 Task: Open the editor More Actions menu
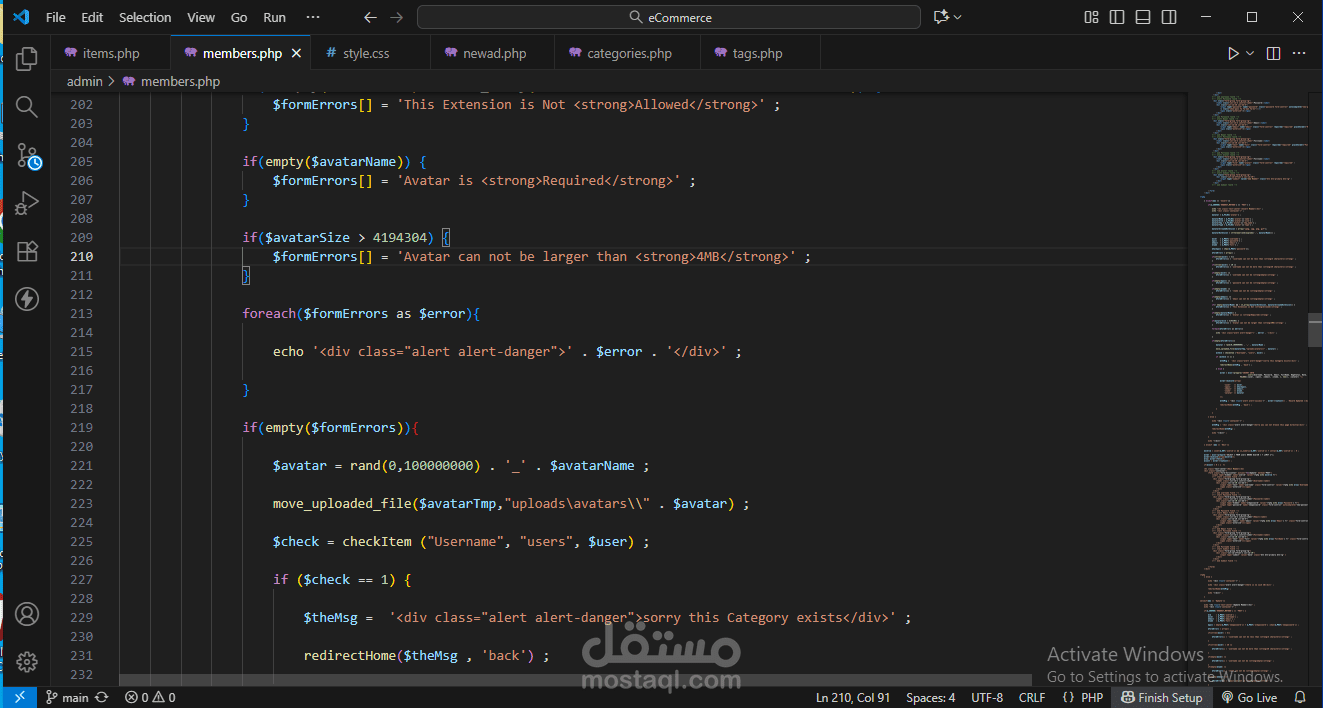point(1300,53)
